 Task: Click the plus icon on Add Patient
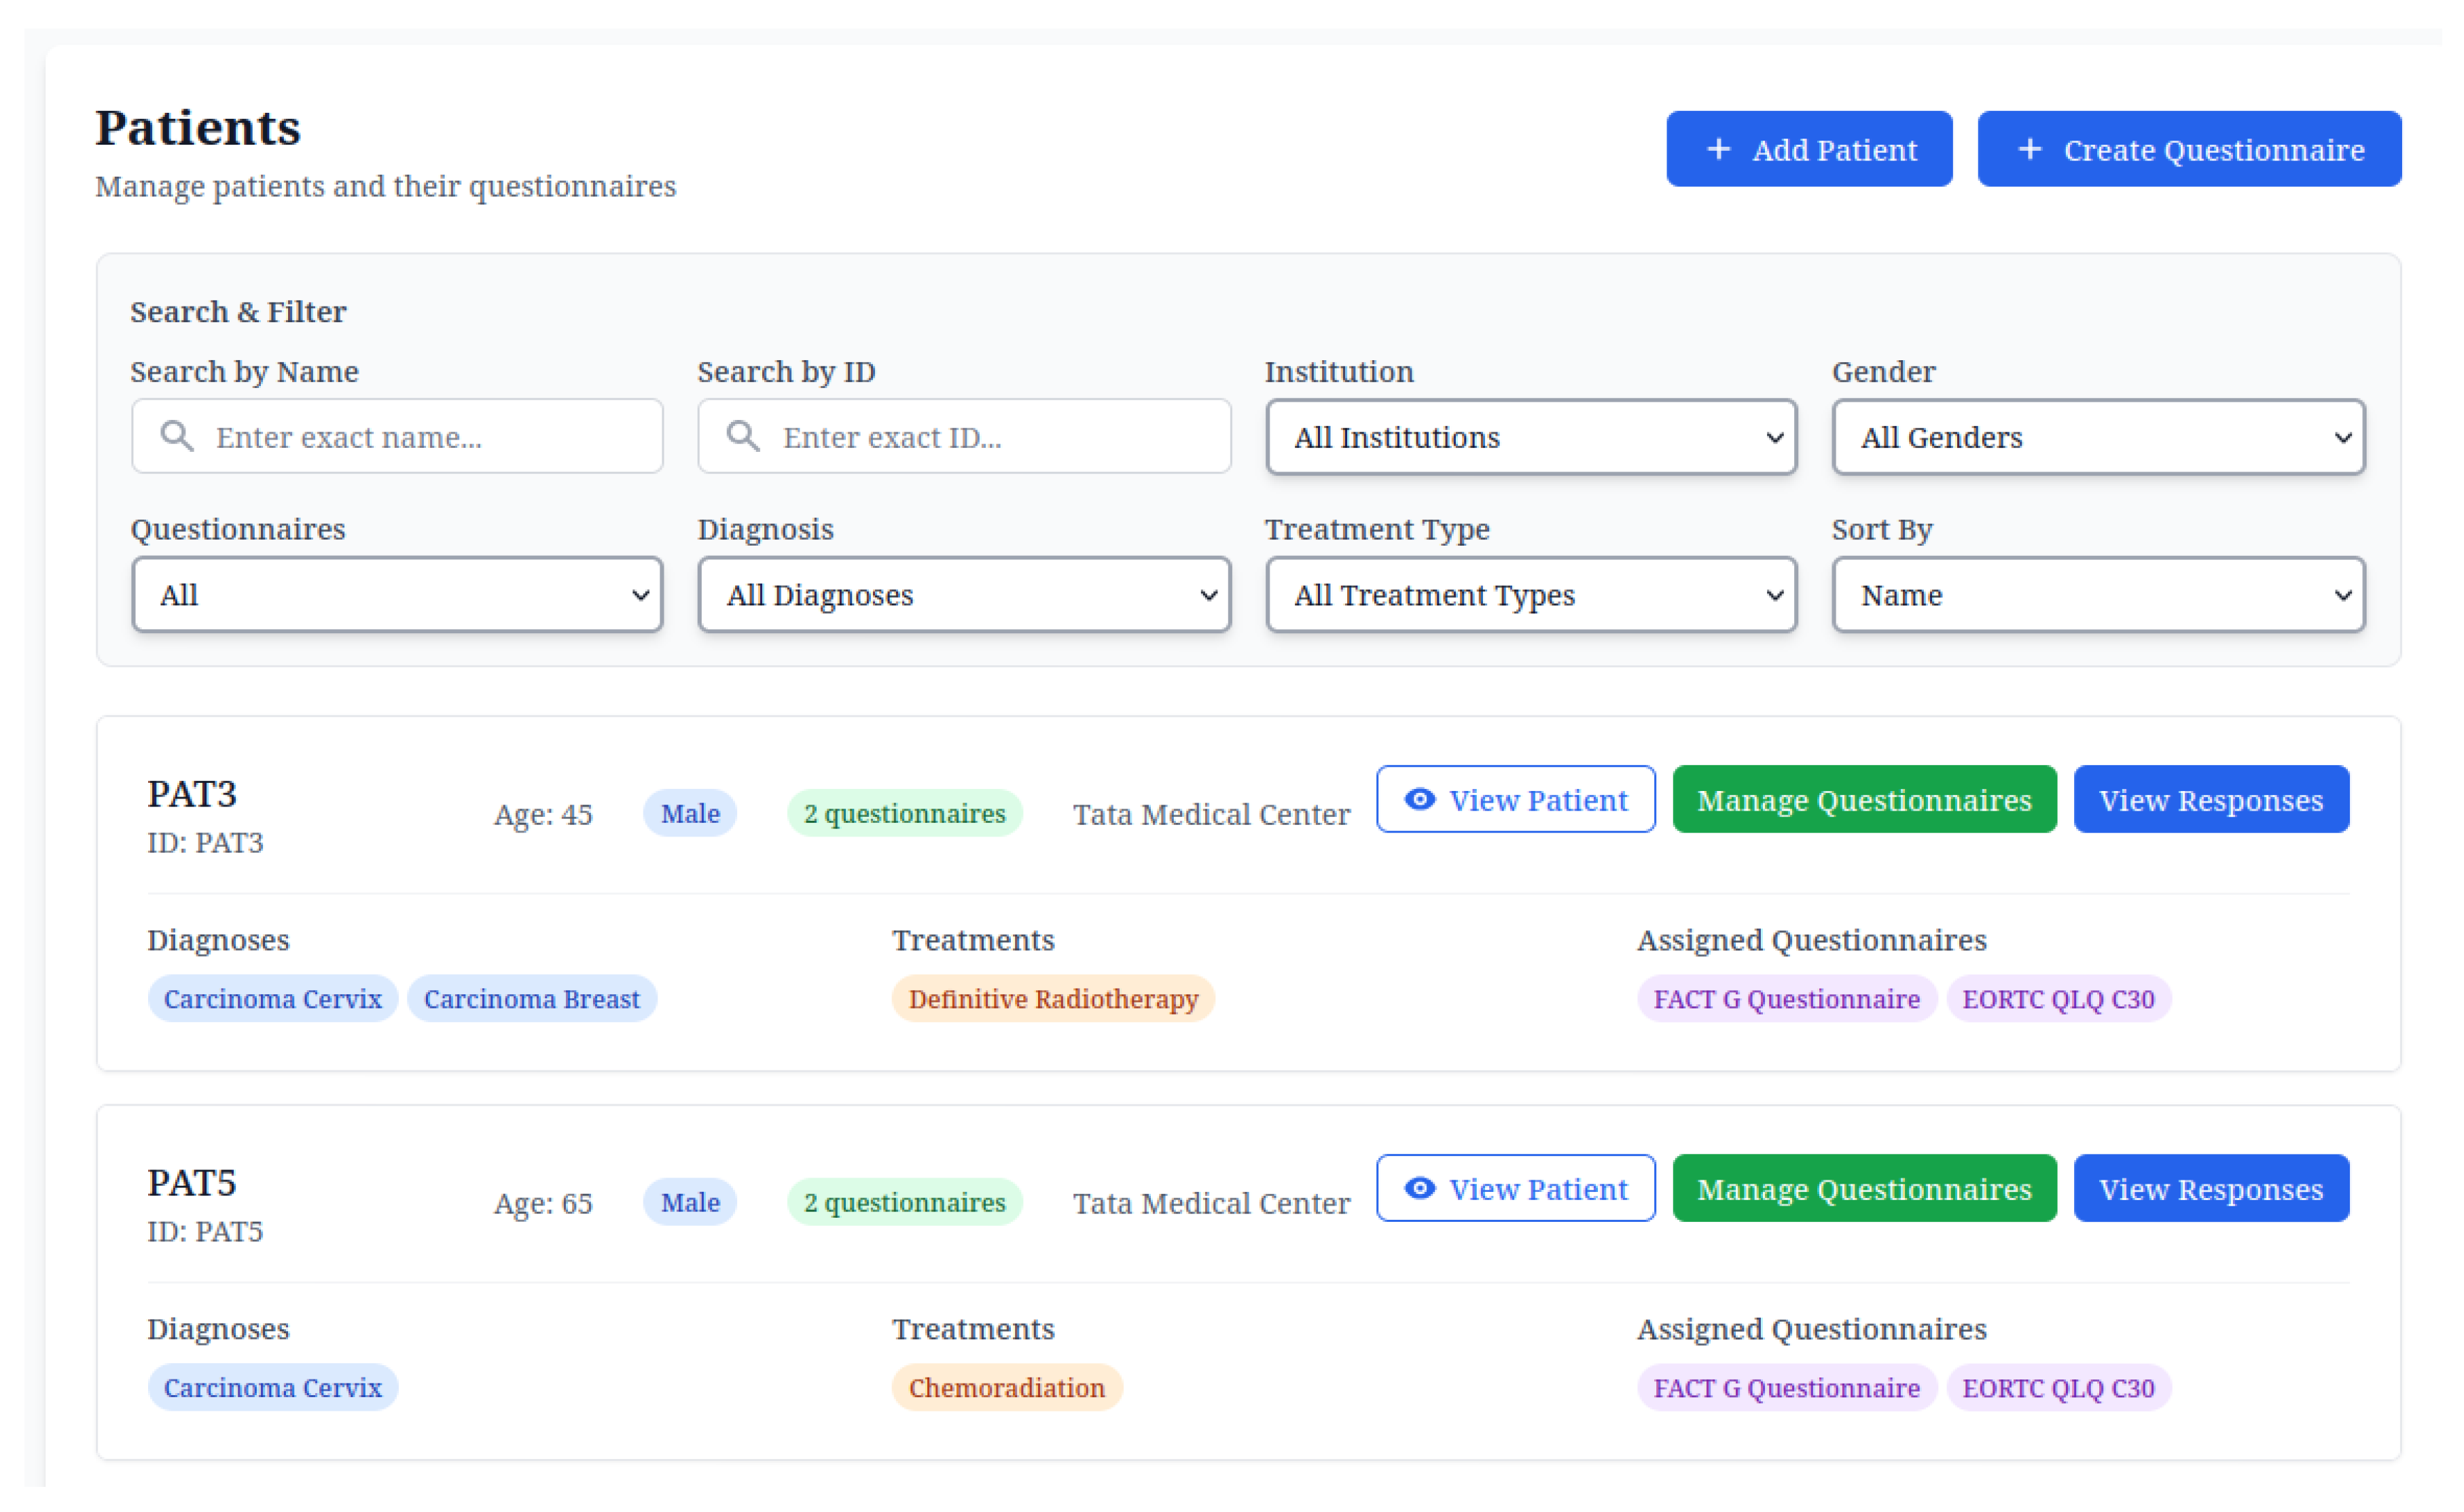(x=1719, y=148)
